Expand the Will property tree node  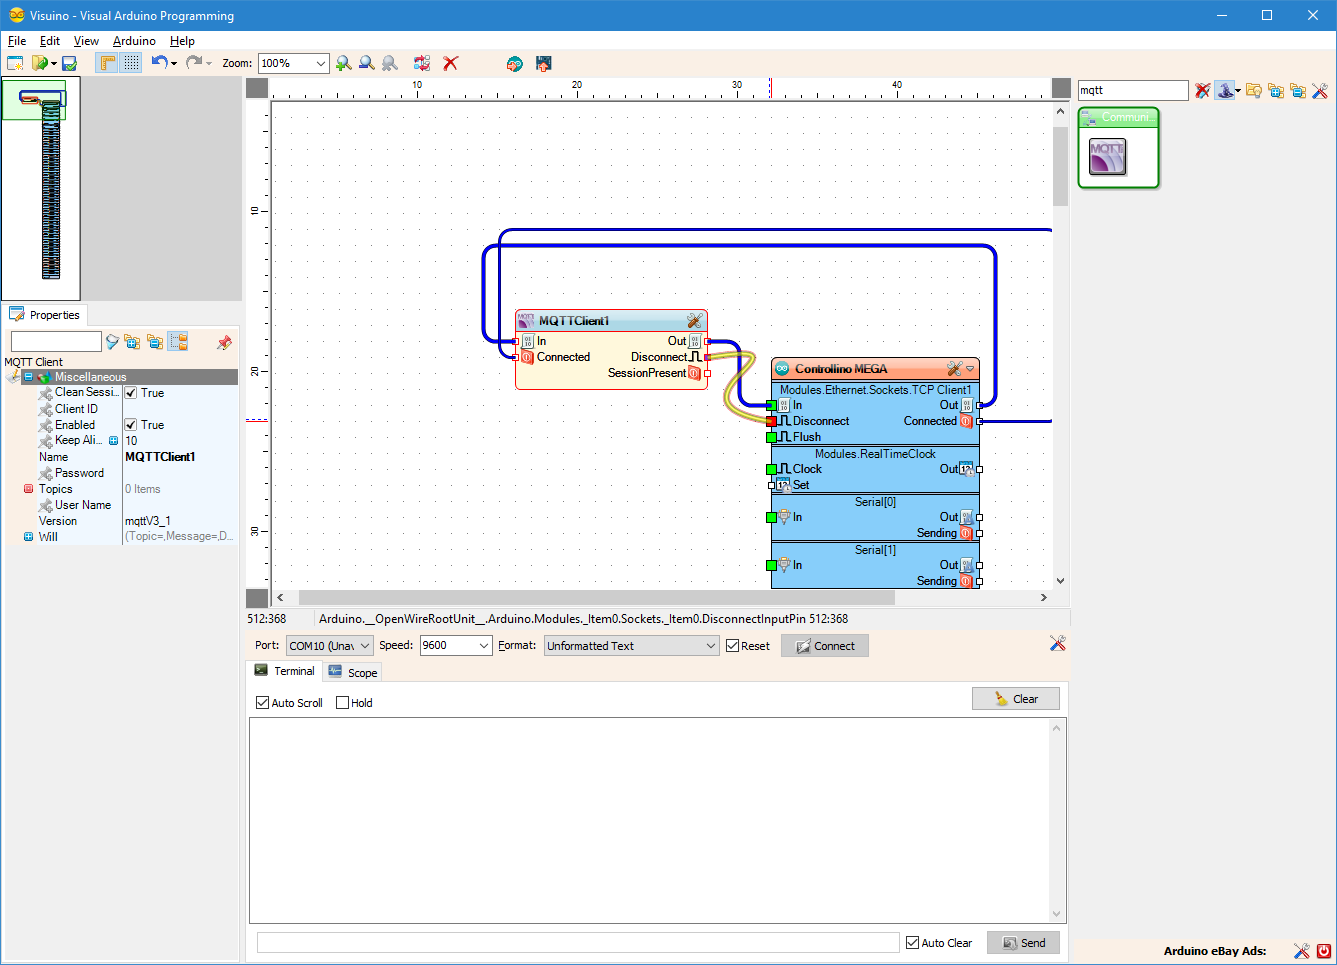(x=28, y=537)
